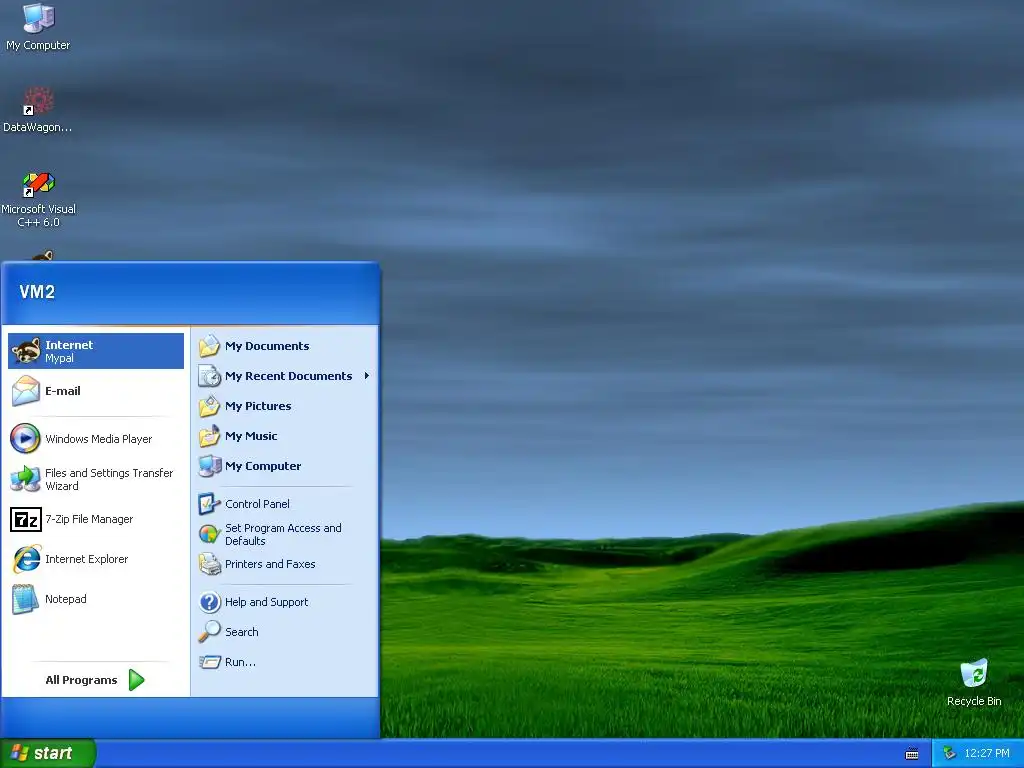The height and width of the screenshot is (768, 1024).
Task: Click the system tray network icon
Action: click(949, 754)
